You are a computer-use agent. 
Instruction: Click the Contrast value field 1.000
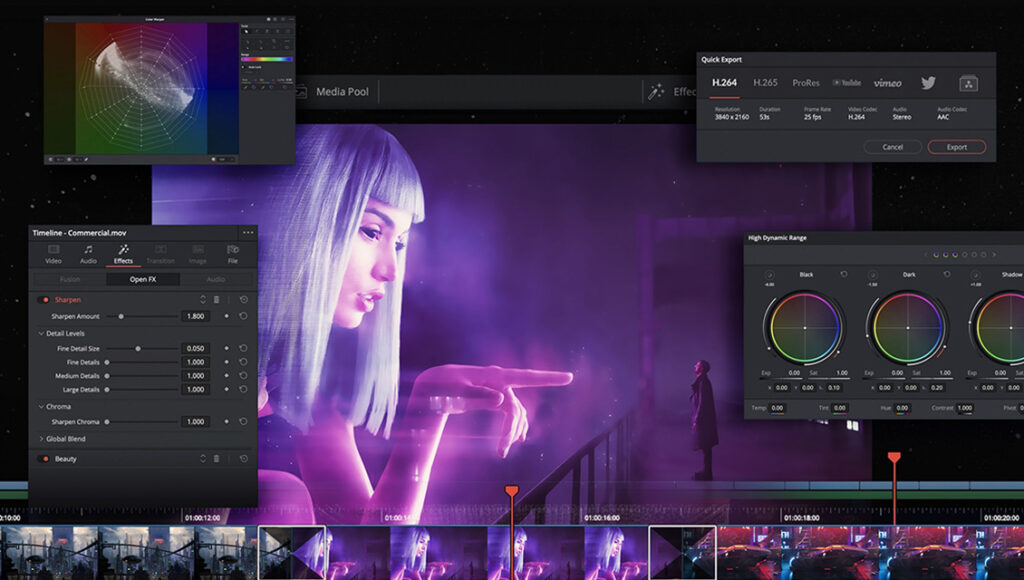point(965,408)
